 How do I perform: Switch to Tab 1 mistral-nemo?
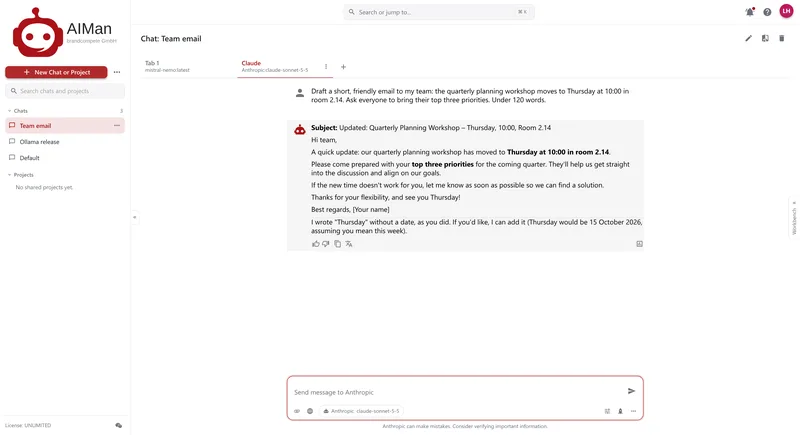pyautogui.click(x=188, y=66)
